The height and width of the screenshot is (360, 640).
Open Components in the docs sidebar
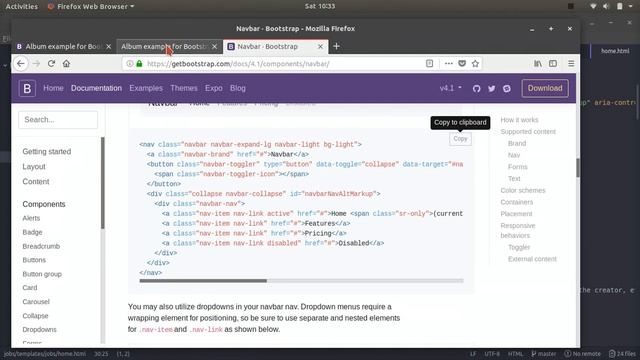point(44,204)
